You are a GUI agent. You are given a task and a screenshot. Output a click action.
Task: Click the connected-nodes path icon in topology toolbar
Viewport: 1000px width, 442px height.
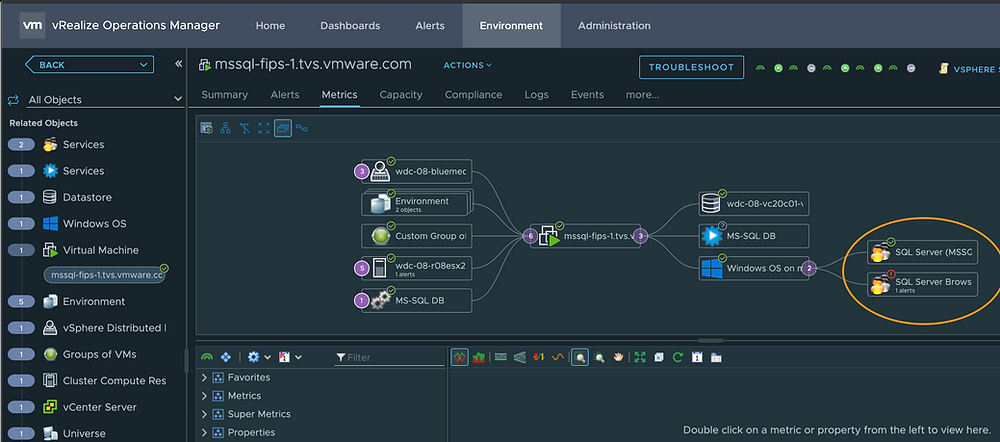(302, 128)
